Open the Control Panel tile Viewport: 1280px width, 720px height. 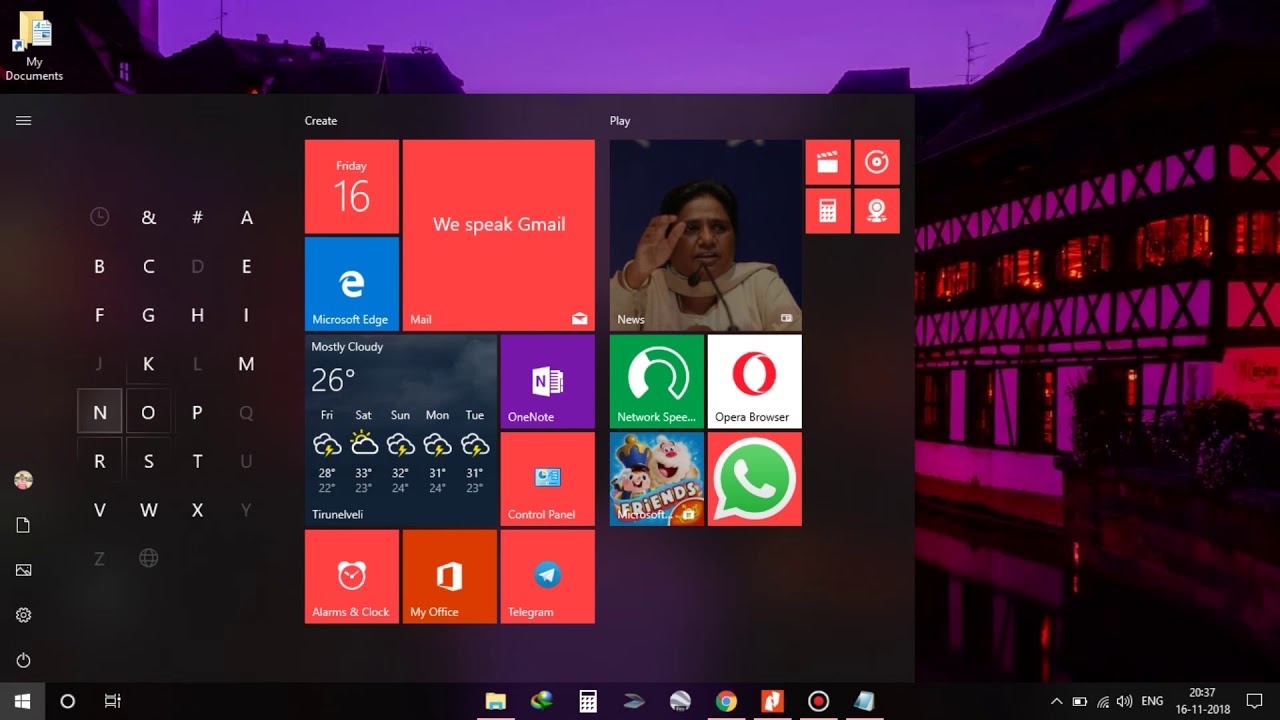tap(547, 479)
